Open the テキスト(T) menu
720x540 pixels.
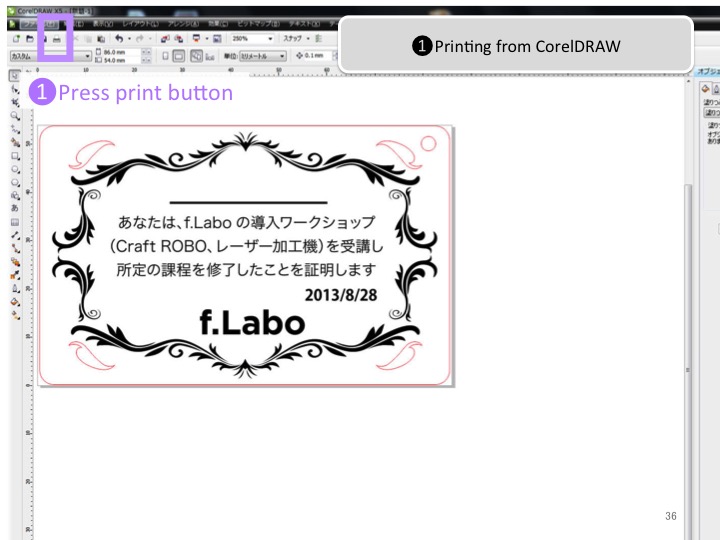click(304, 24)
